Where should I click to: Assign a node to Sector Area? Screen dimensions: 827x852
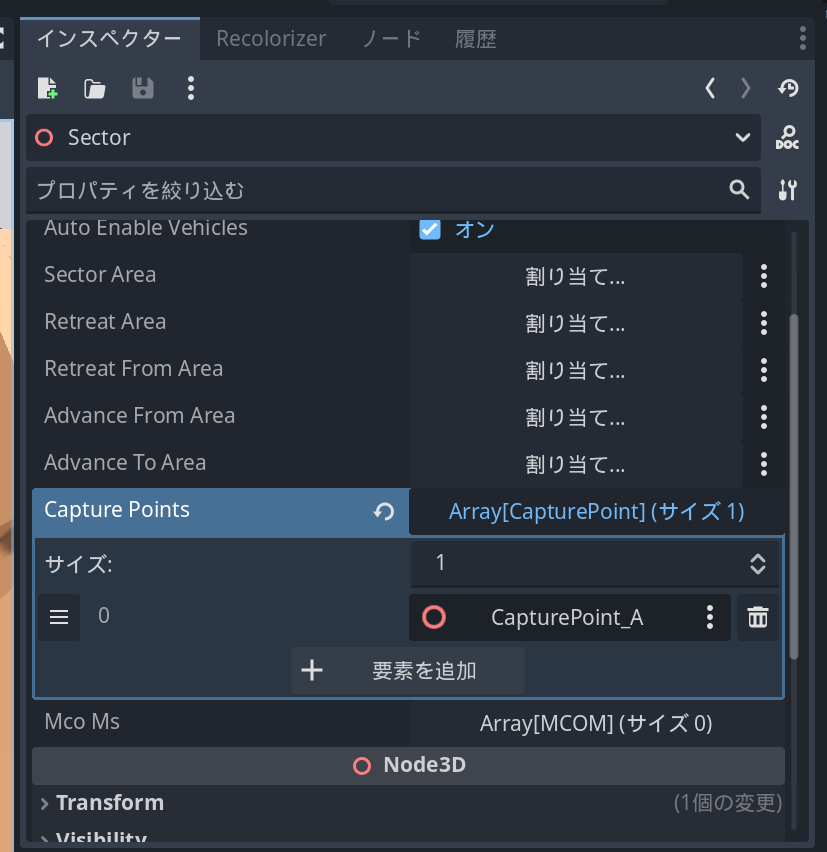(575, 276)
